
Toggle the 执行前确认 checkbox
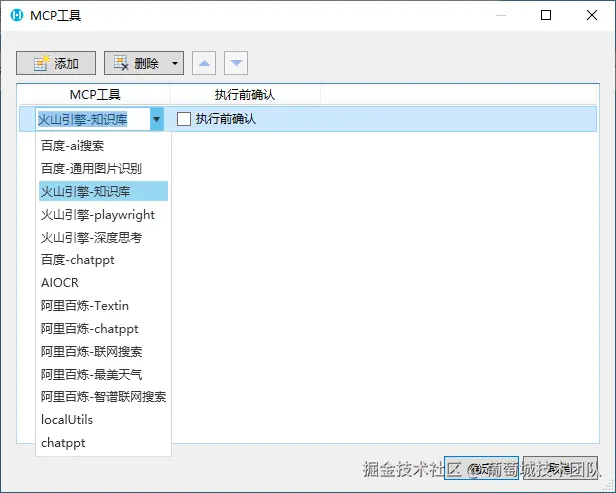click(x=183, y=119)
